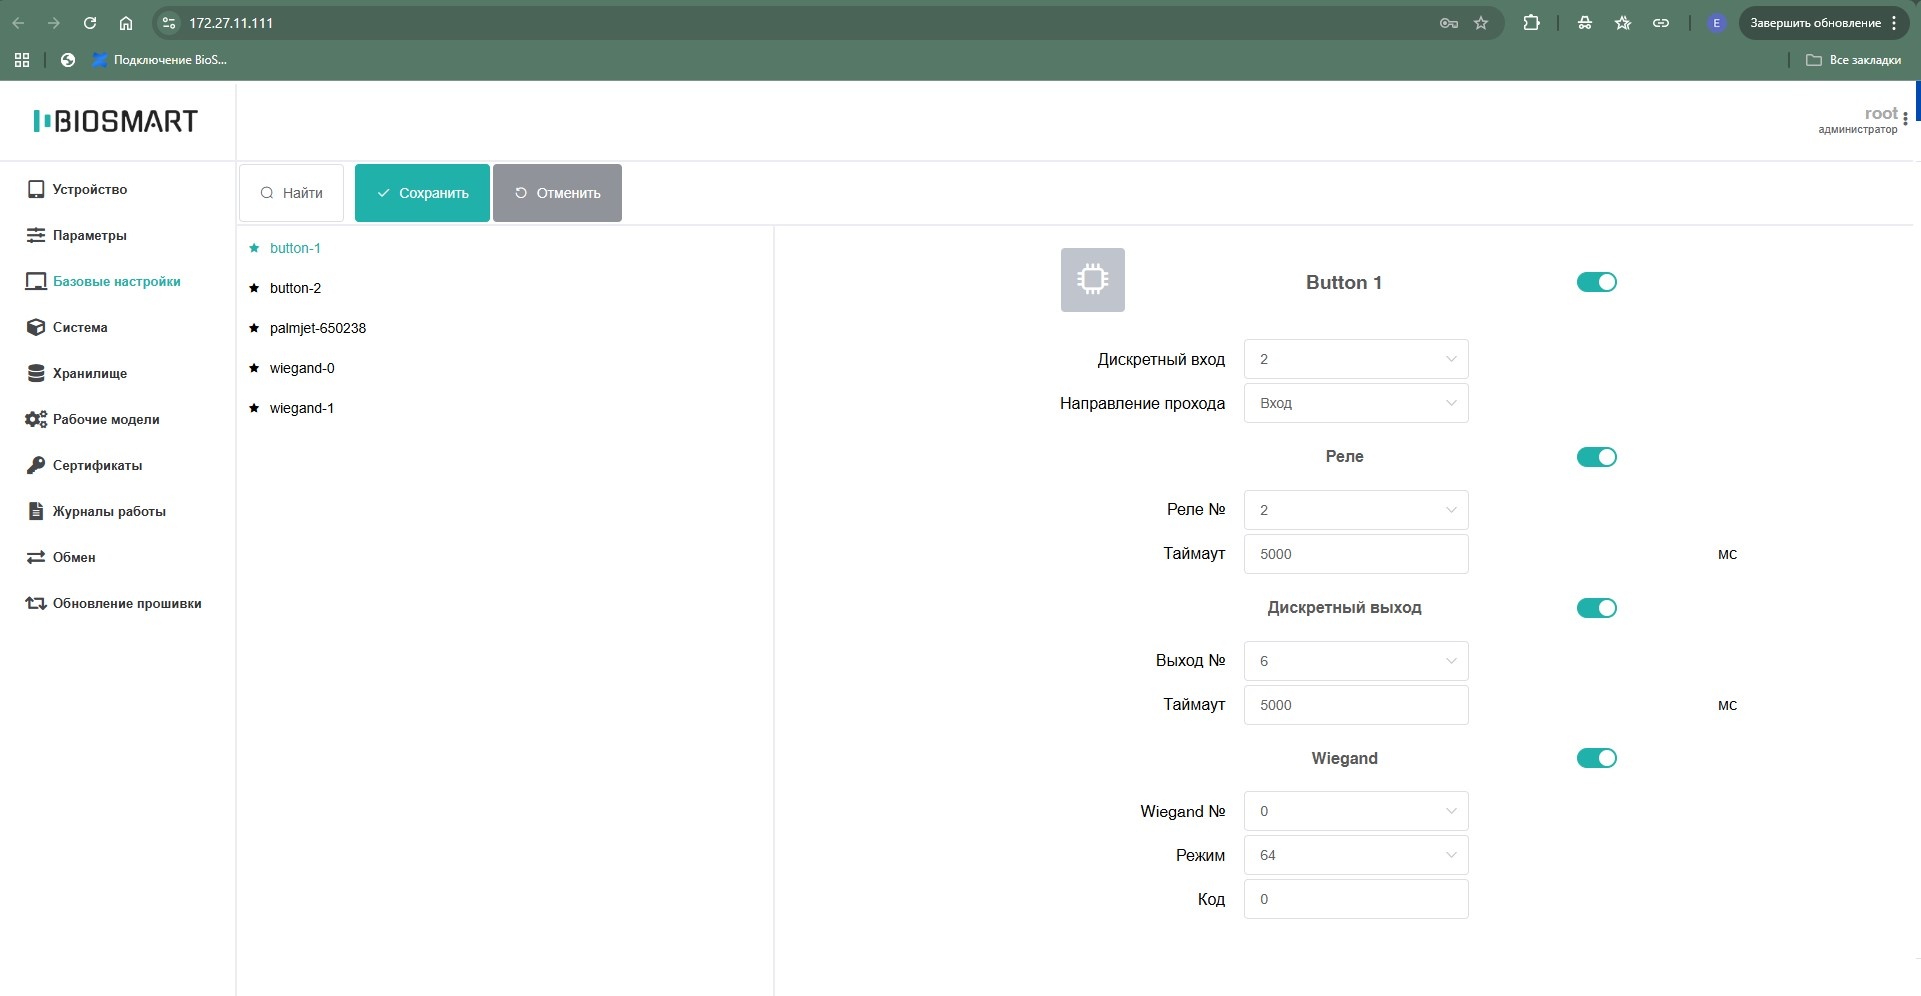Screen dimensions: 1921x996
Task: Click the Рабочие модели gears icon
Action: (x=36, y=419)
